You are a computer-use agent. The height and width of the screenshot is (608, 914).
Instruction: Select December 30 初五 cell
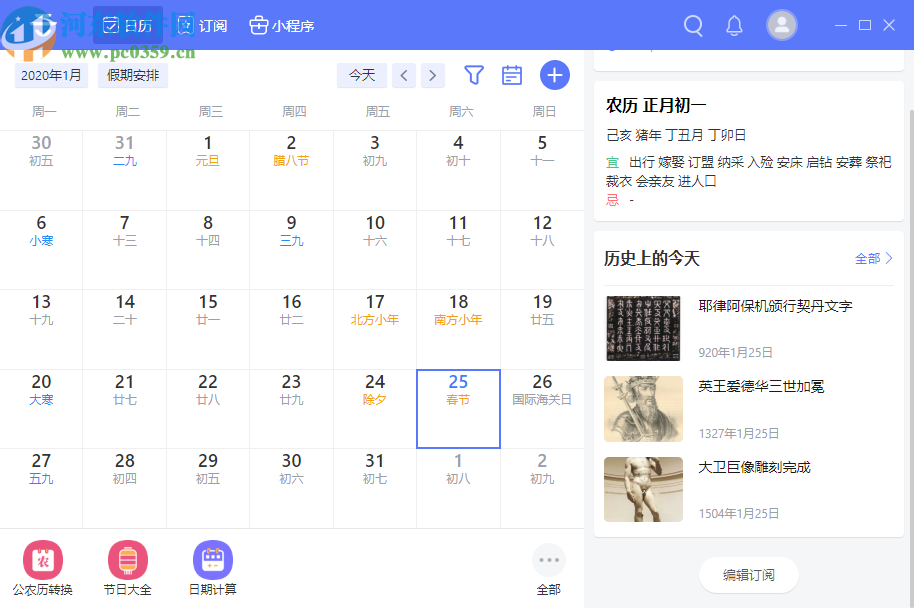point(41,170)
